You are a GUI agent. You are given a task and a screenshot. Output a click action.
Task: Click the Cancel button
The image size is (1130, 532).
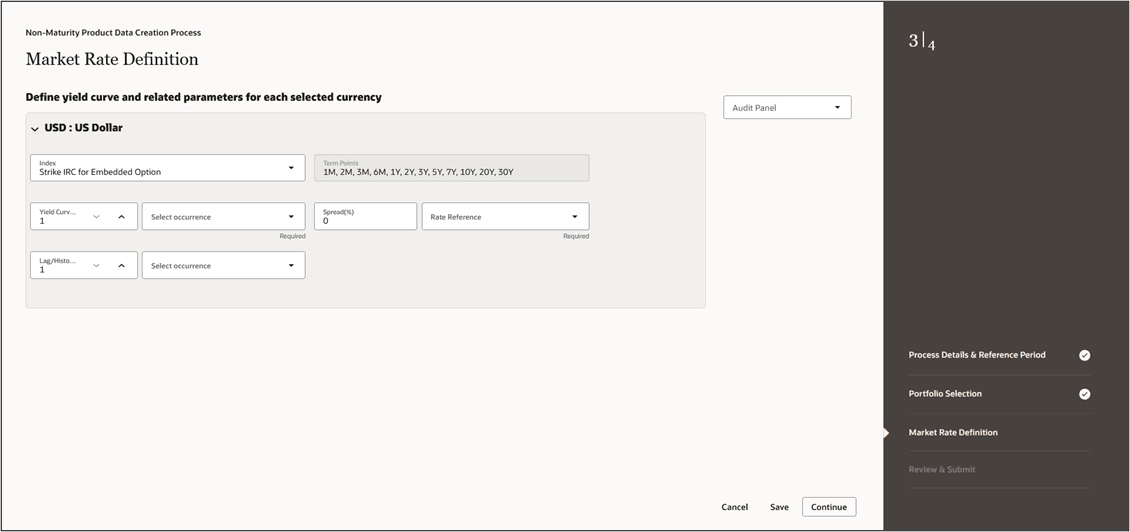pos(734,507)
